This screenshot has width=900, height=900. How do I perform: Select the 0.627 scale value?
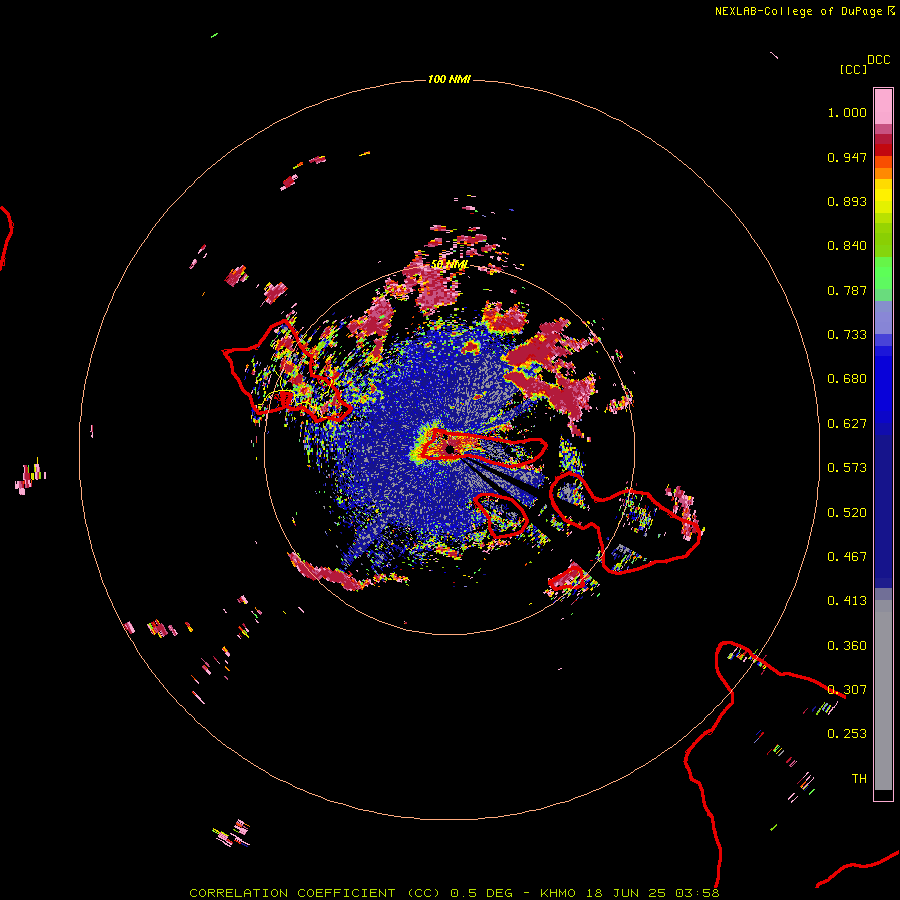click(x=847, y=424)
